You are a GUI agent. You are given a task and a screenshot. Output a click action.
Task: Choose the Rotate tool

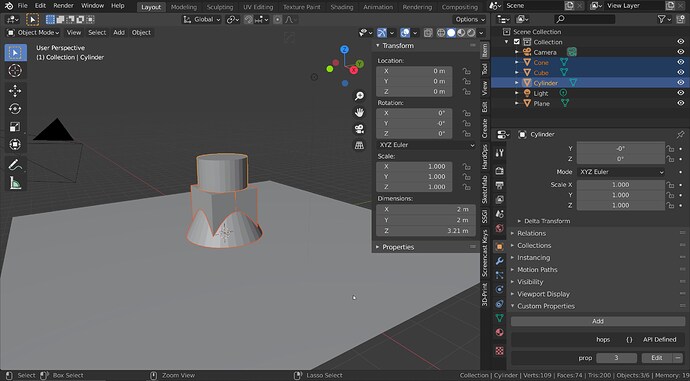coord(15,109)
